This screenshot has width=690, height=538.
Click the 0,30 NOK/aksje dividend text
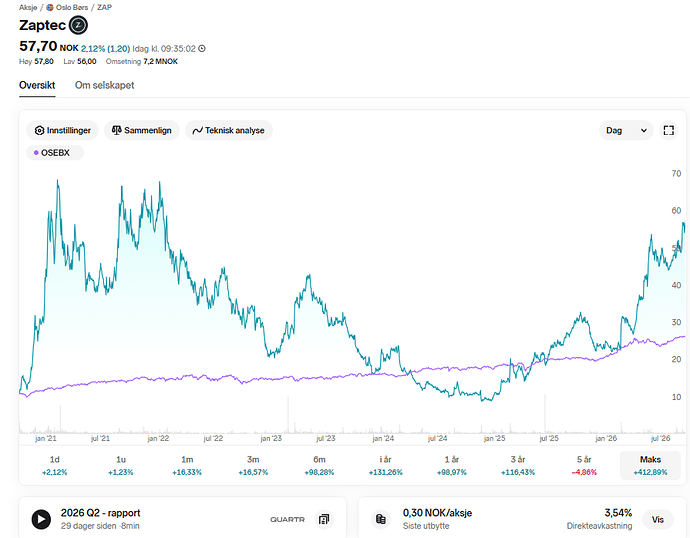(437, 513)
